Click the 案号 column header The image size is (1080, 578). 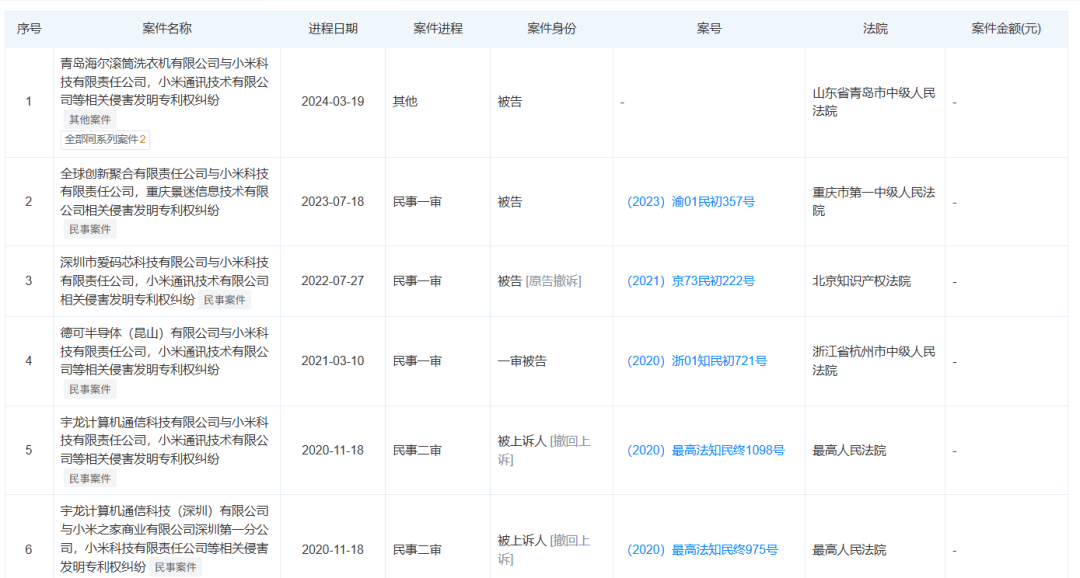tap(709, 29)
